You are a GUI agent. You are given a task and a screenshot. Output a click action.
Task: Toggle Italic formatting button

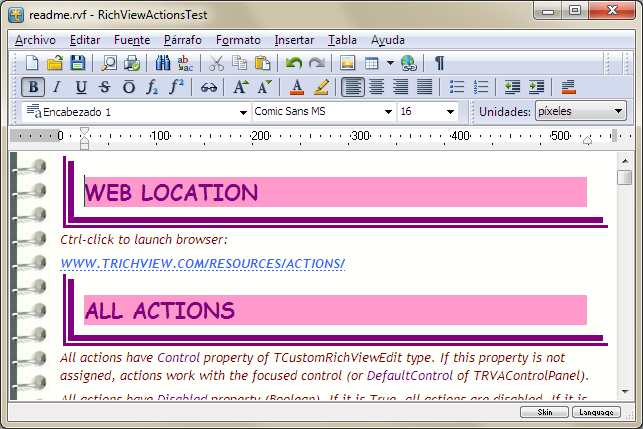57,87
